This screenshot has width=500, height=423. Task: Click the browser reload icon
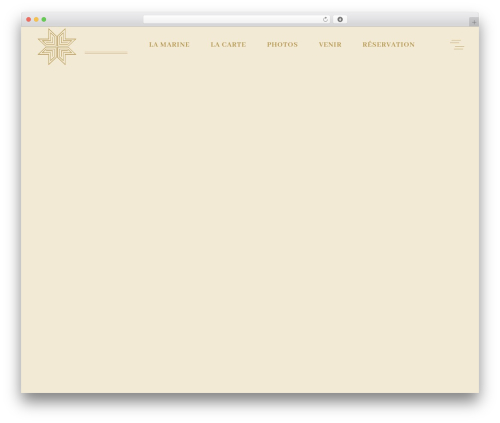[x=325, y=20]
